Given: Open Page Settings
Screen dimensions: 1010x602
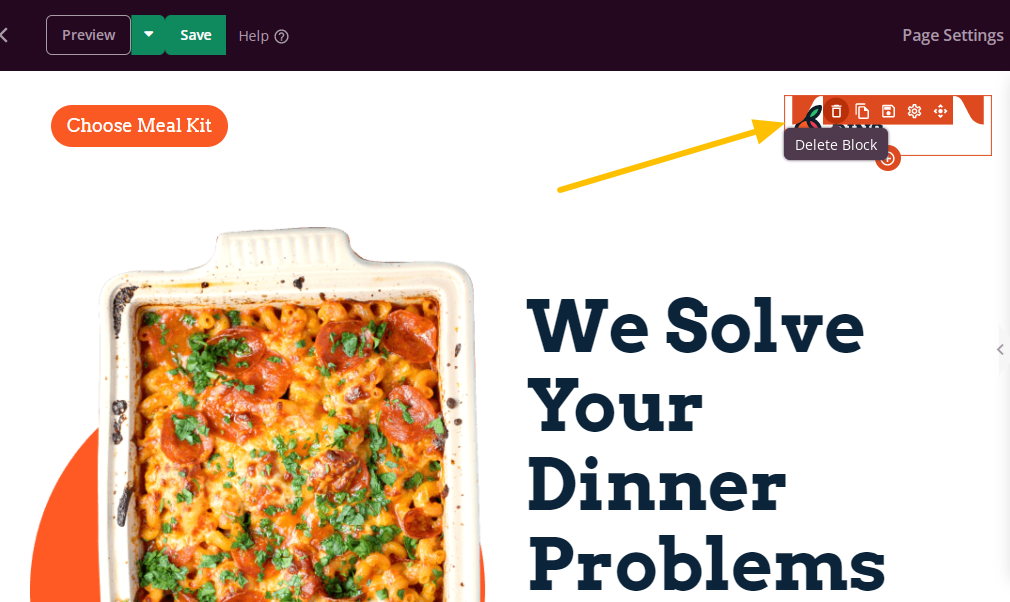Looking at the screenshot, I should click(x=953, y=35).
